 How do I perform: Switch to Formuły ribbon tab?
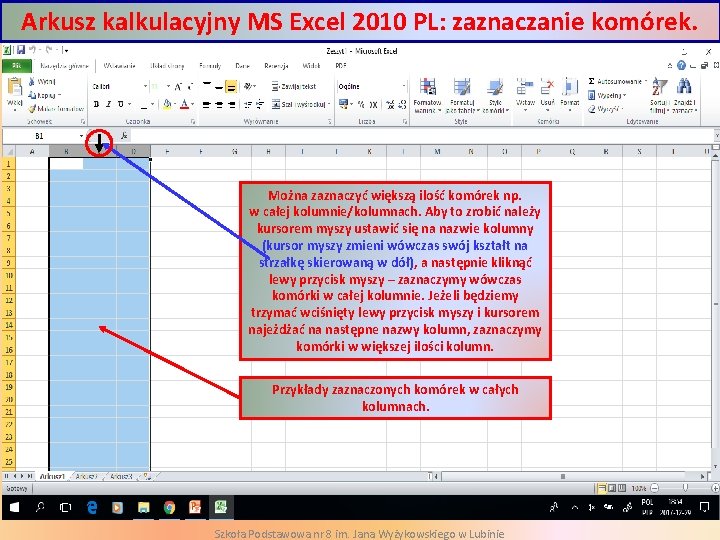(210, 66)
